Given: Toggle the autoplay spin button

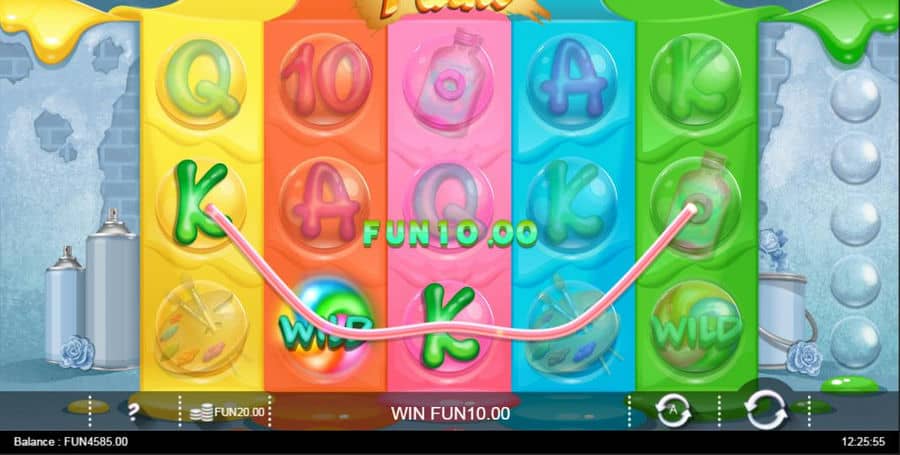Looking at the screenshot, I should point(673,411).
